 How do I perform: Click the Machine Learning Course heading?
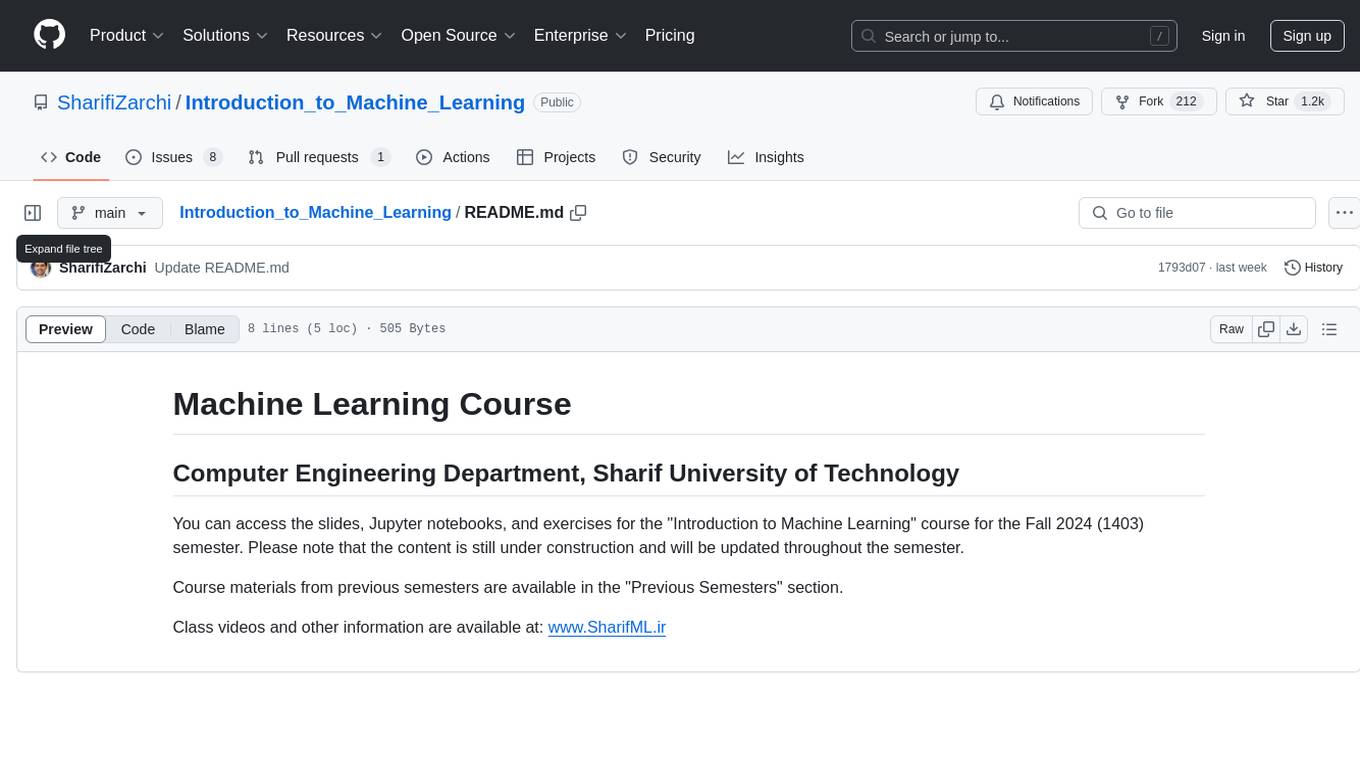tap(372, 404)
